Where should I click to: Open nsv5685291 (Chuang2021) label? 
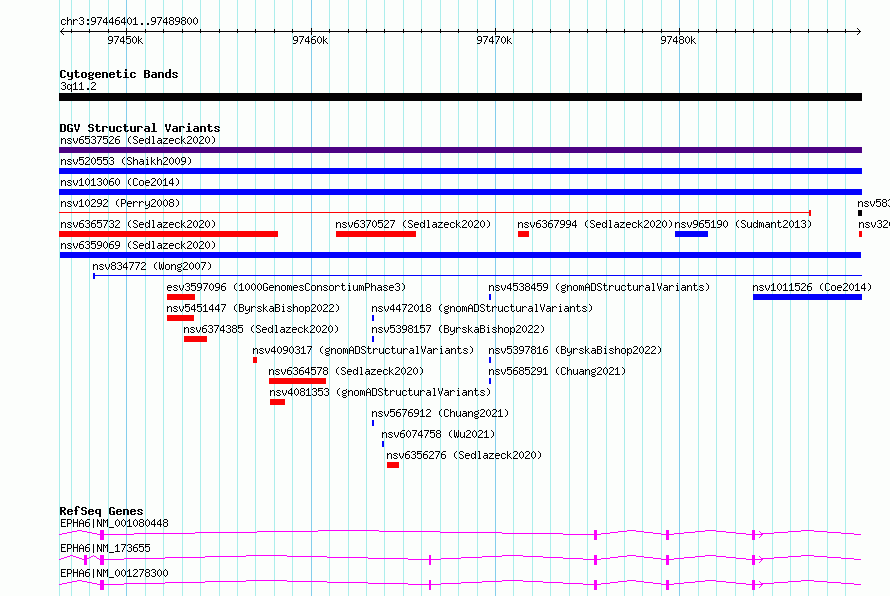(x=557, y=371)
